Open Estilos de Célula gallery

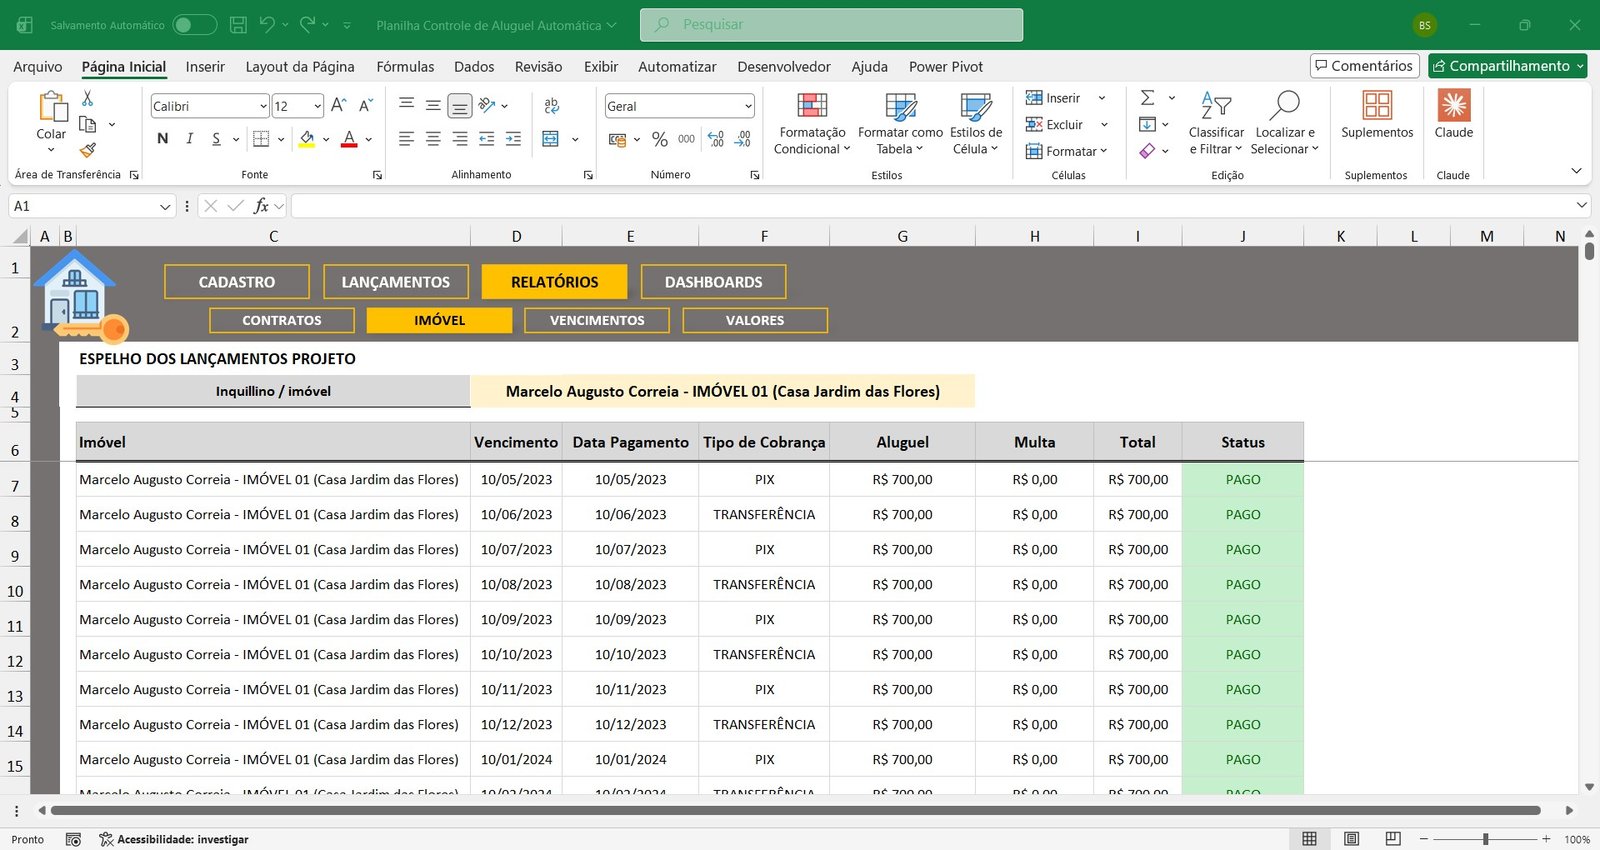(x=976, y=123)
